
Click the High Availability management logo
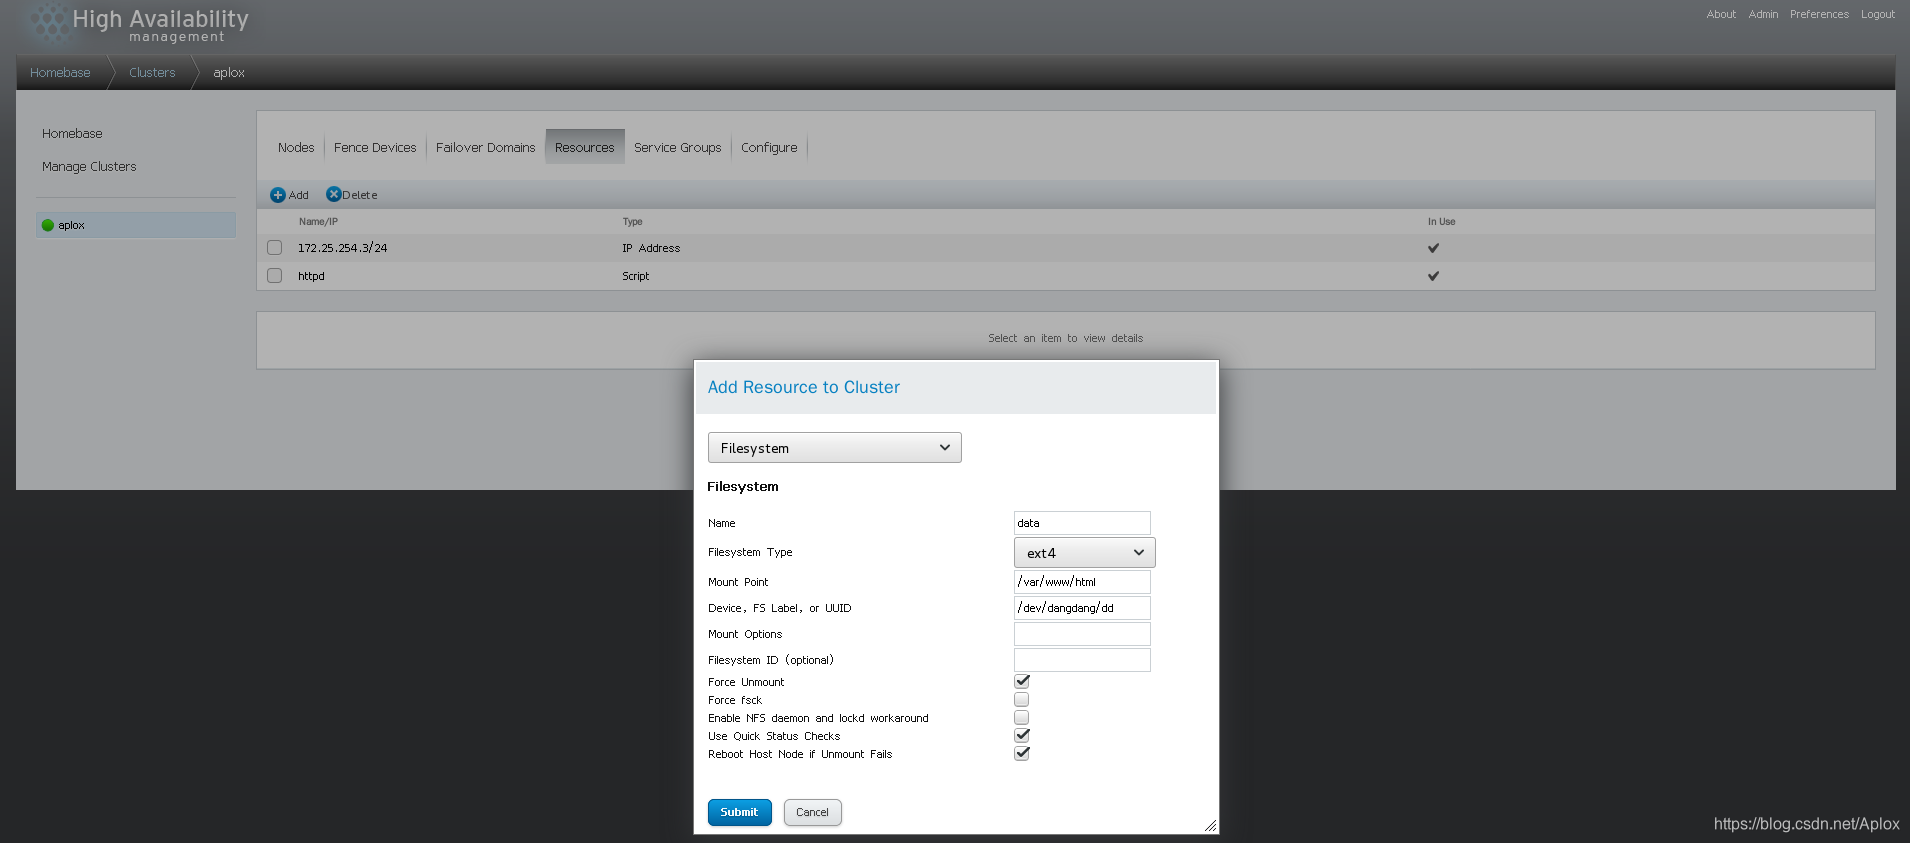pos(140,26)
